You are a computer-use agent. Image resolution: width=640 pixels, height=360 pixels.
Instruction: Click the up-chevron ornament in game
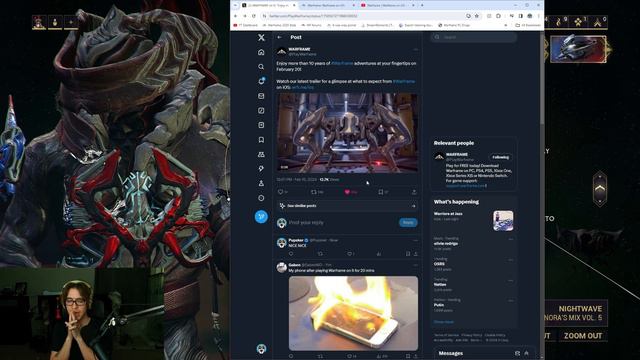[600, 189]
